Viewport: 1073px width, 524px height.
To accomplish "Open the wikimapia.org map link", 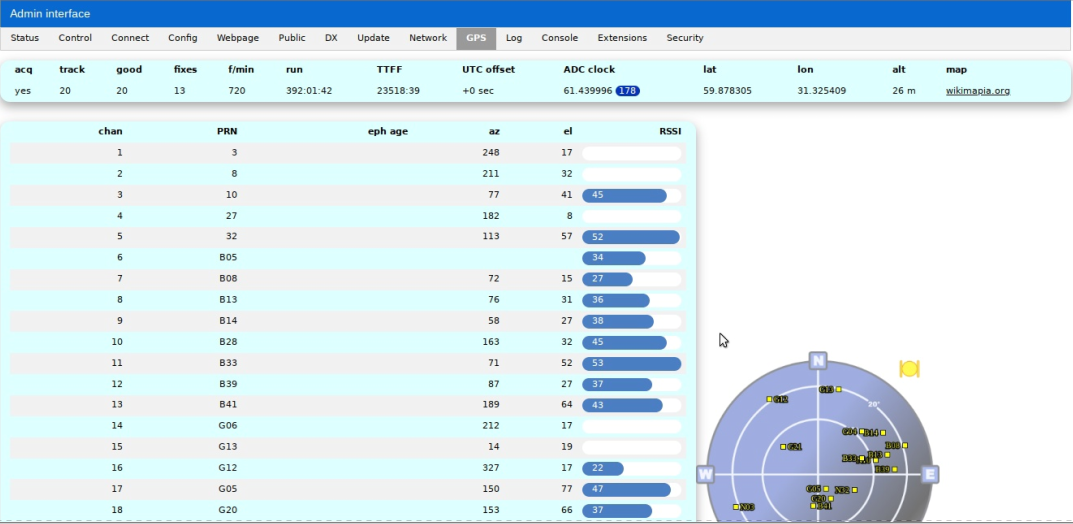I will (x=977, y=91).
